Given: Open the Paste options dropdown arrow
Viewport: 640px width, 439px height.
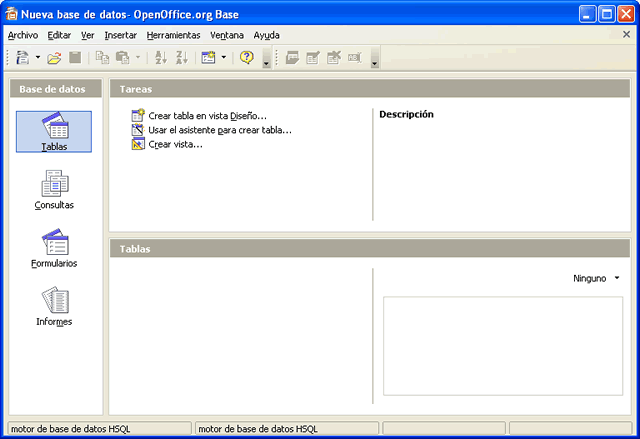Looking at the screenshot, I should coord(138,57).
